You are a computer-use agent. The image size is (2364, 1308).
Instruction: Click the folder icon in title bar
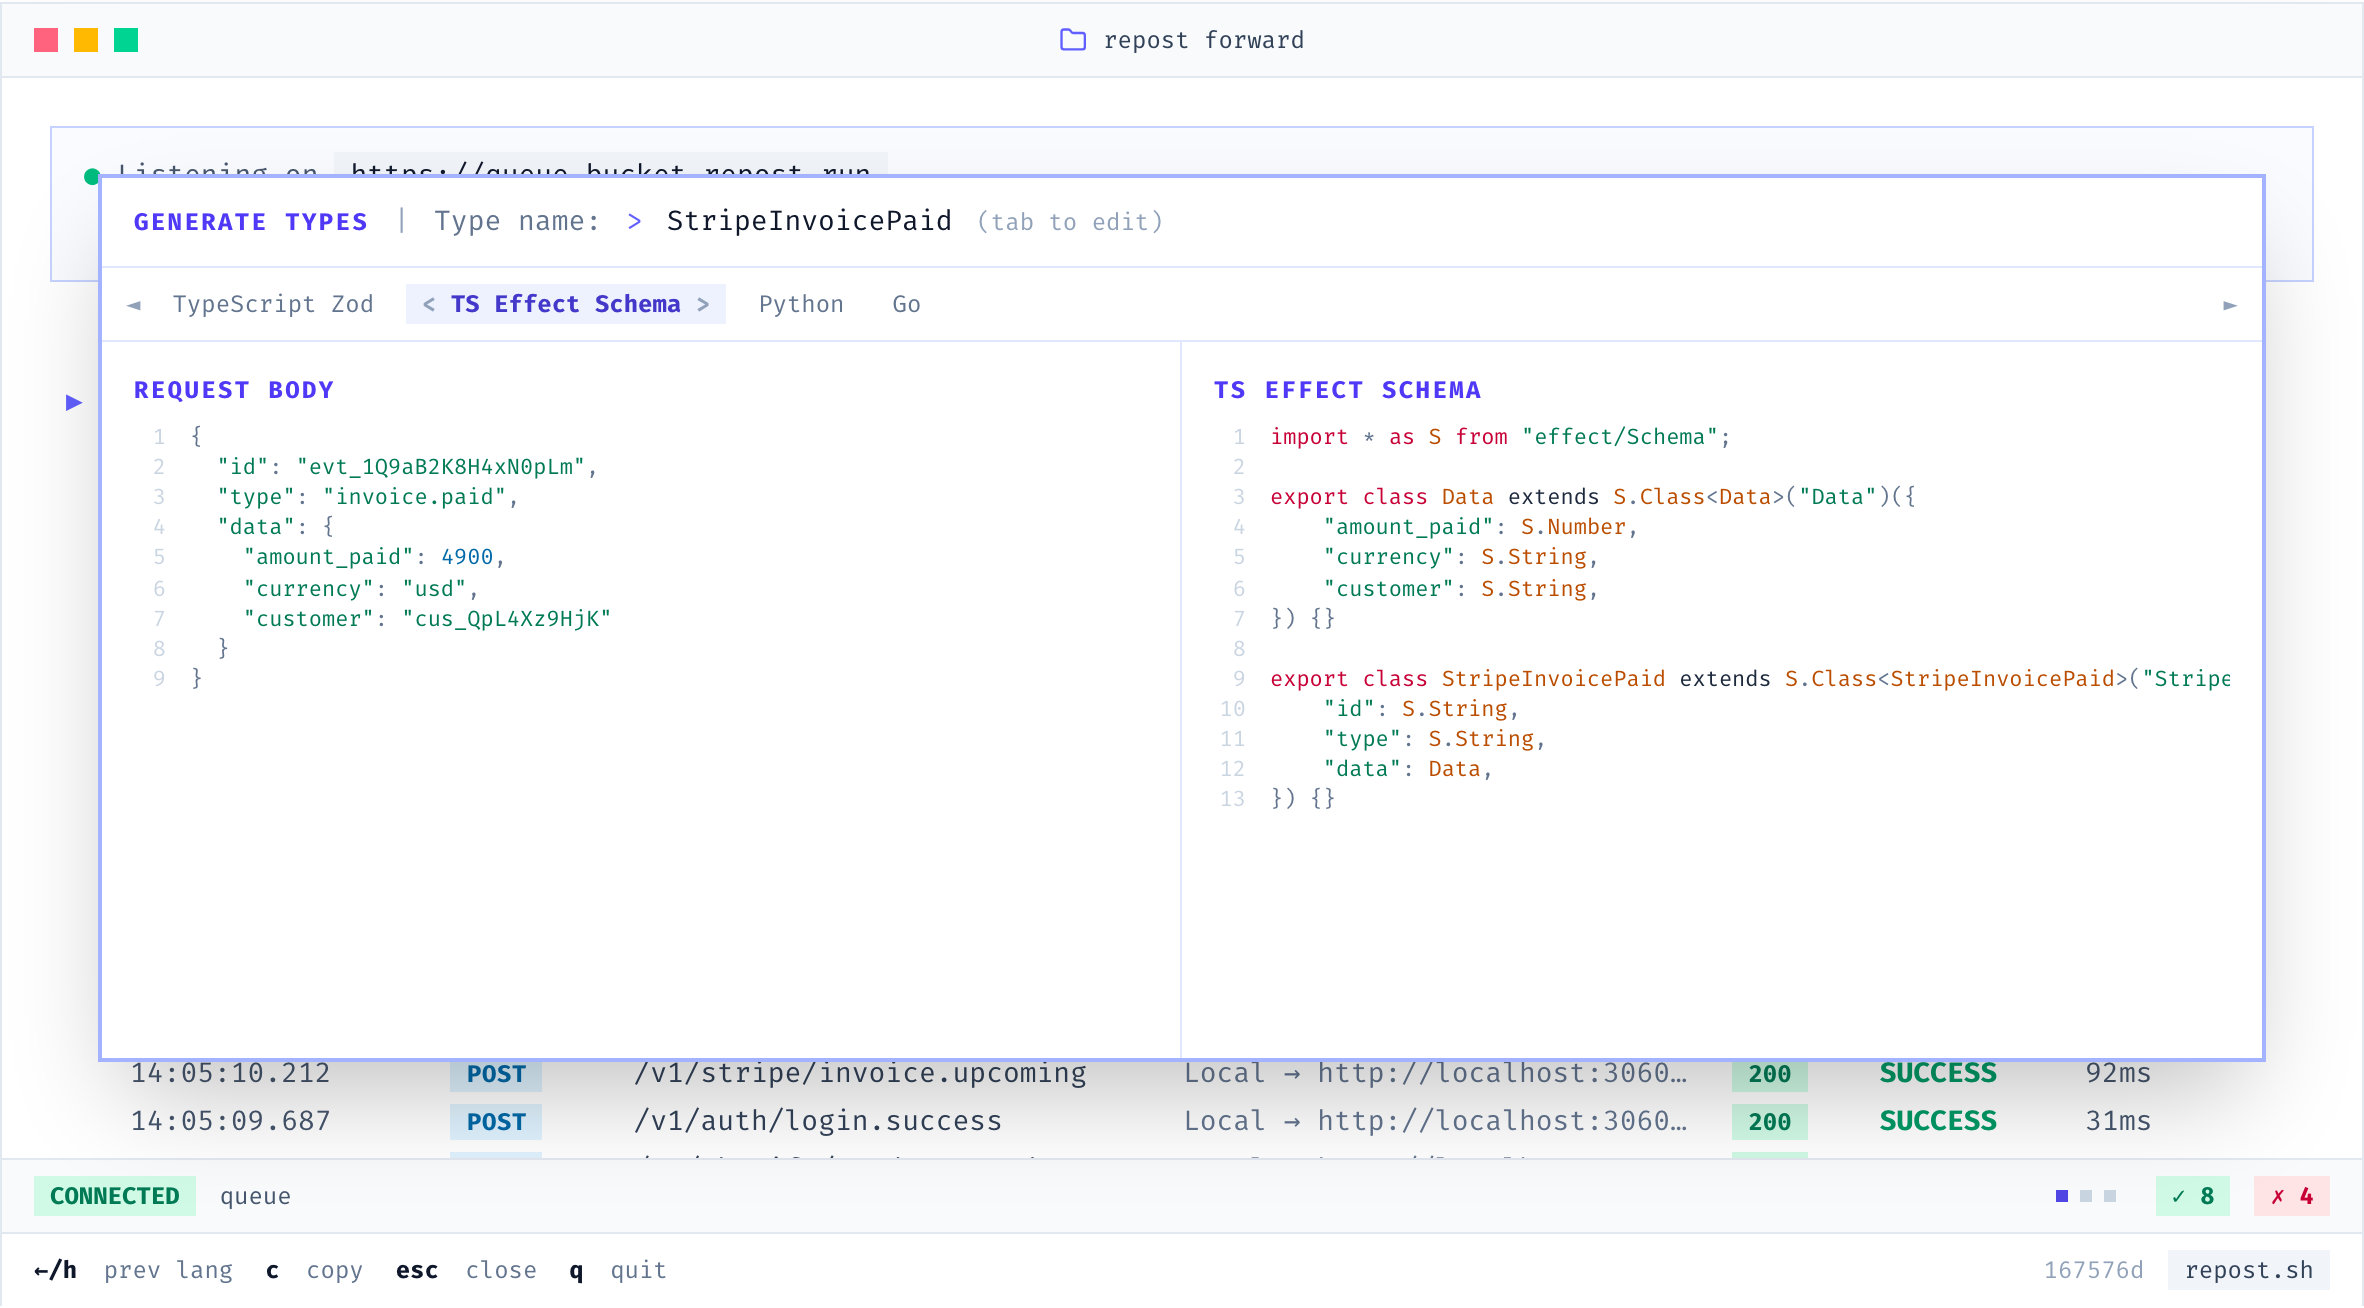tap(1073, 40)
